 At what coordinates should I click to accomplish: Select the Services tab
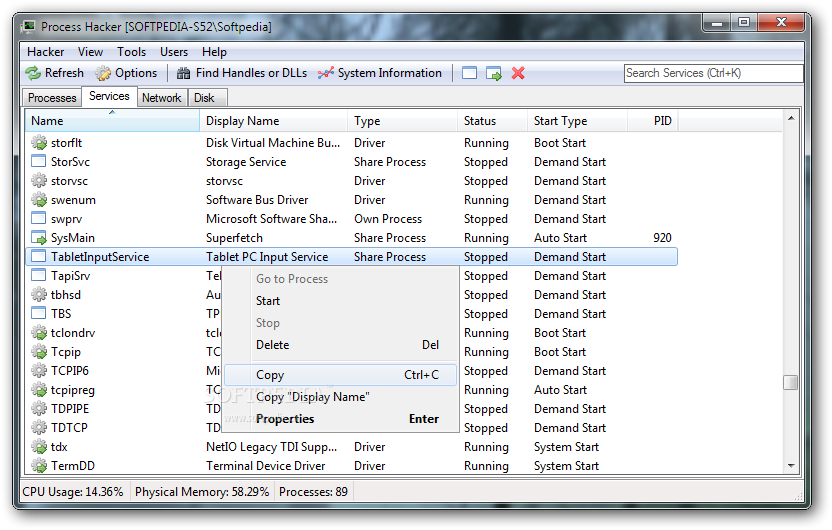tap(109, 97)
